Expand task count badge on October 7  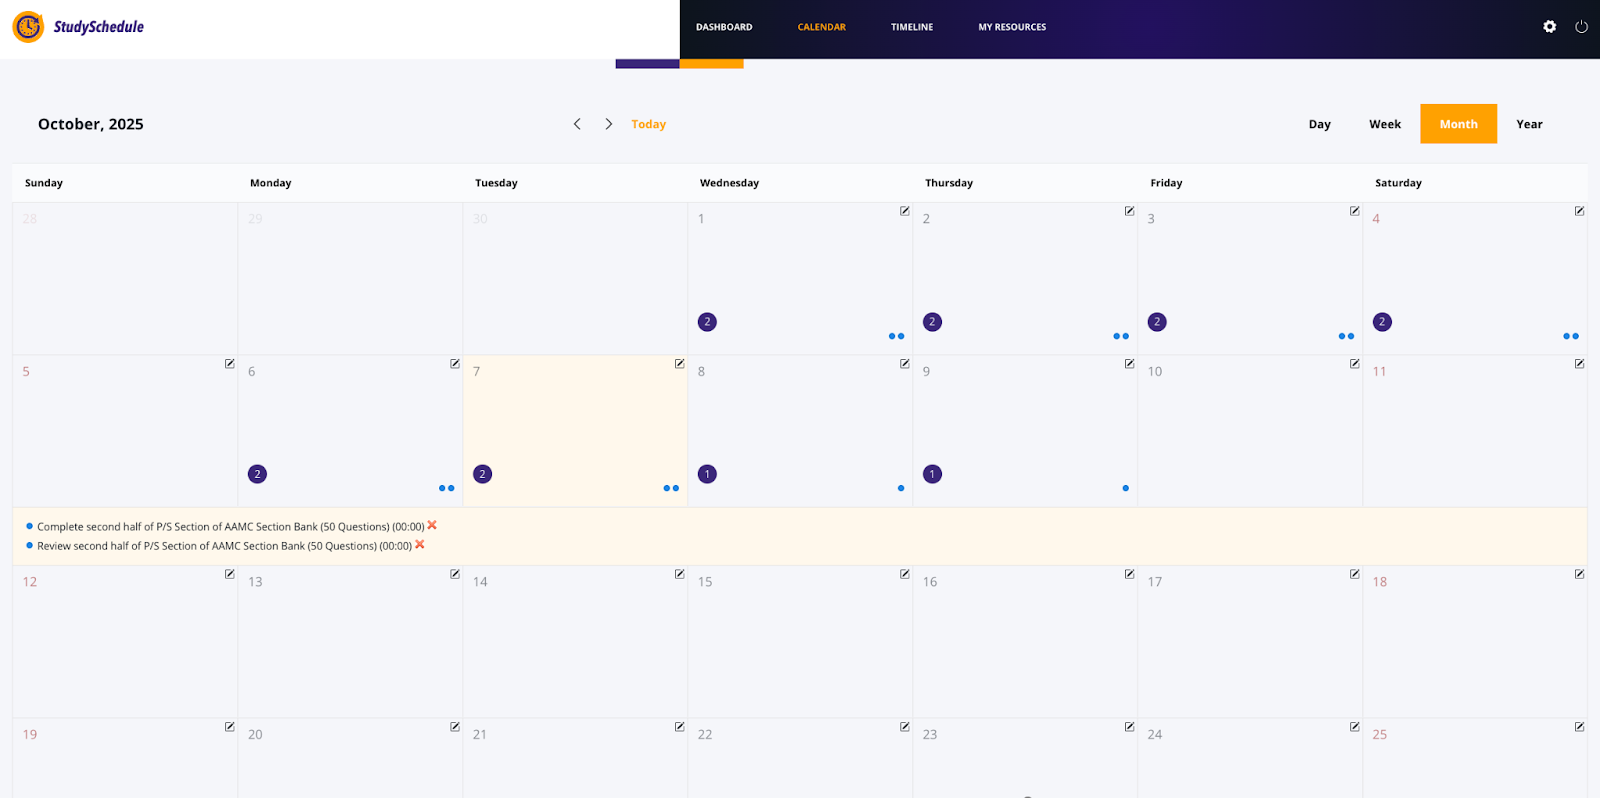click(482, 474)
